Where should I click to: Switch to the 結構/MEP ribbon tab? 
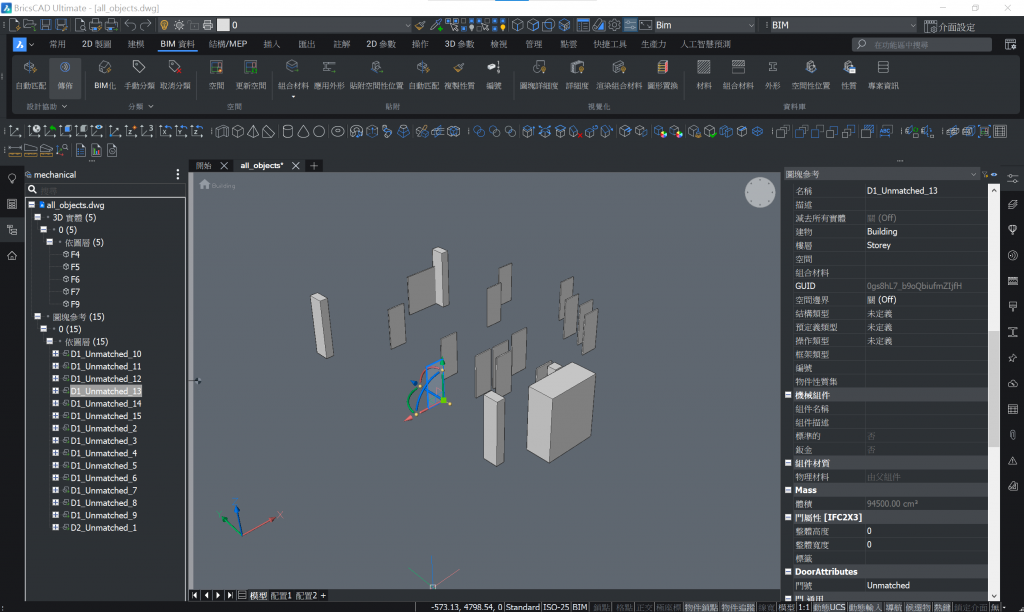(227, 45)
